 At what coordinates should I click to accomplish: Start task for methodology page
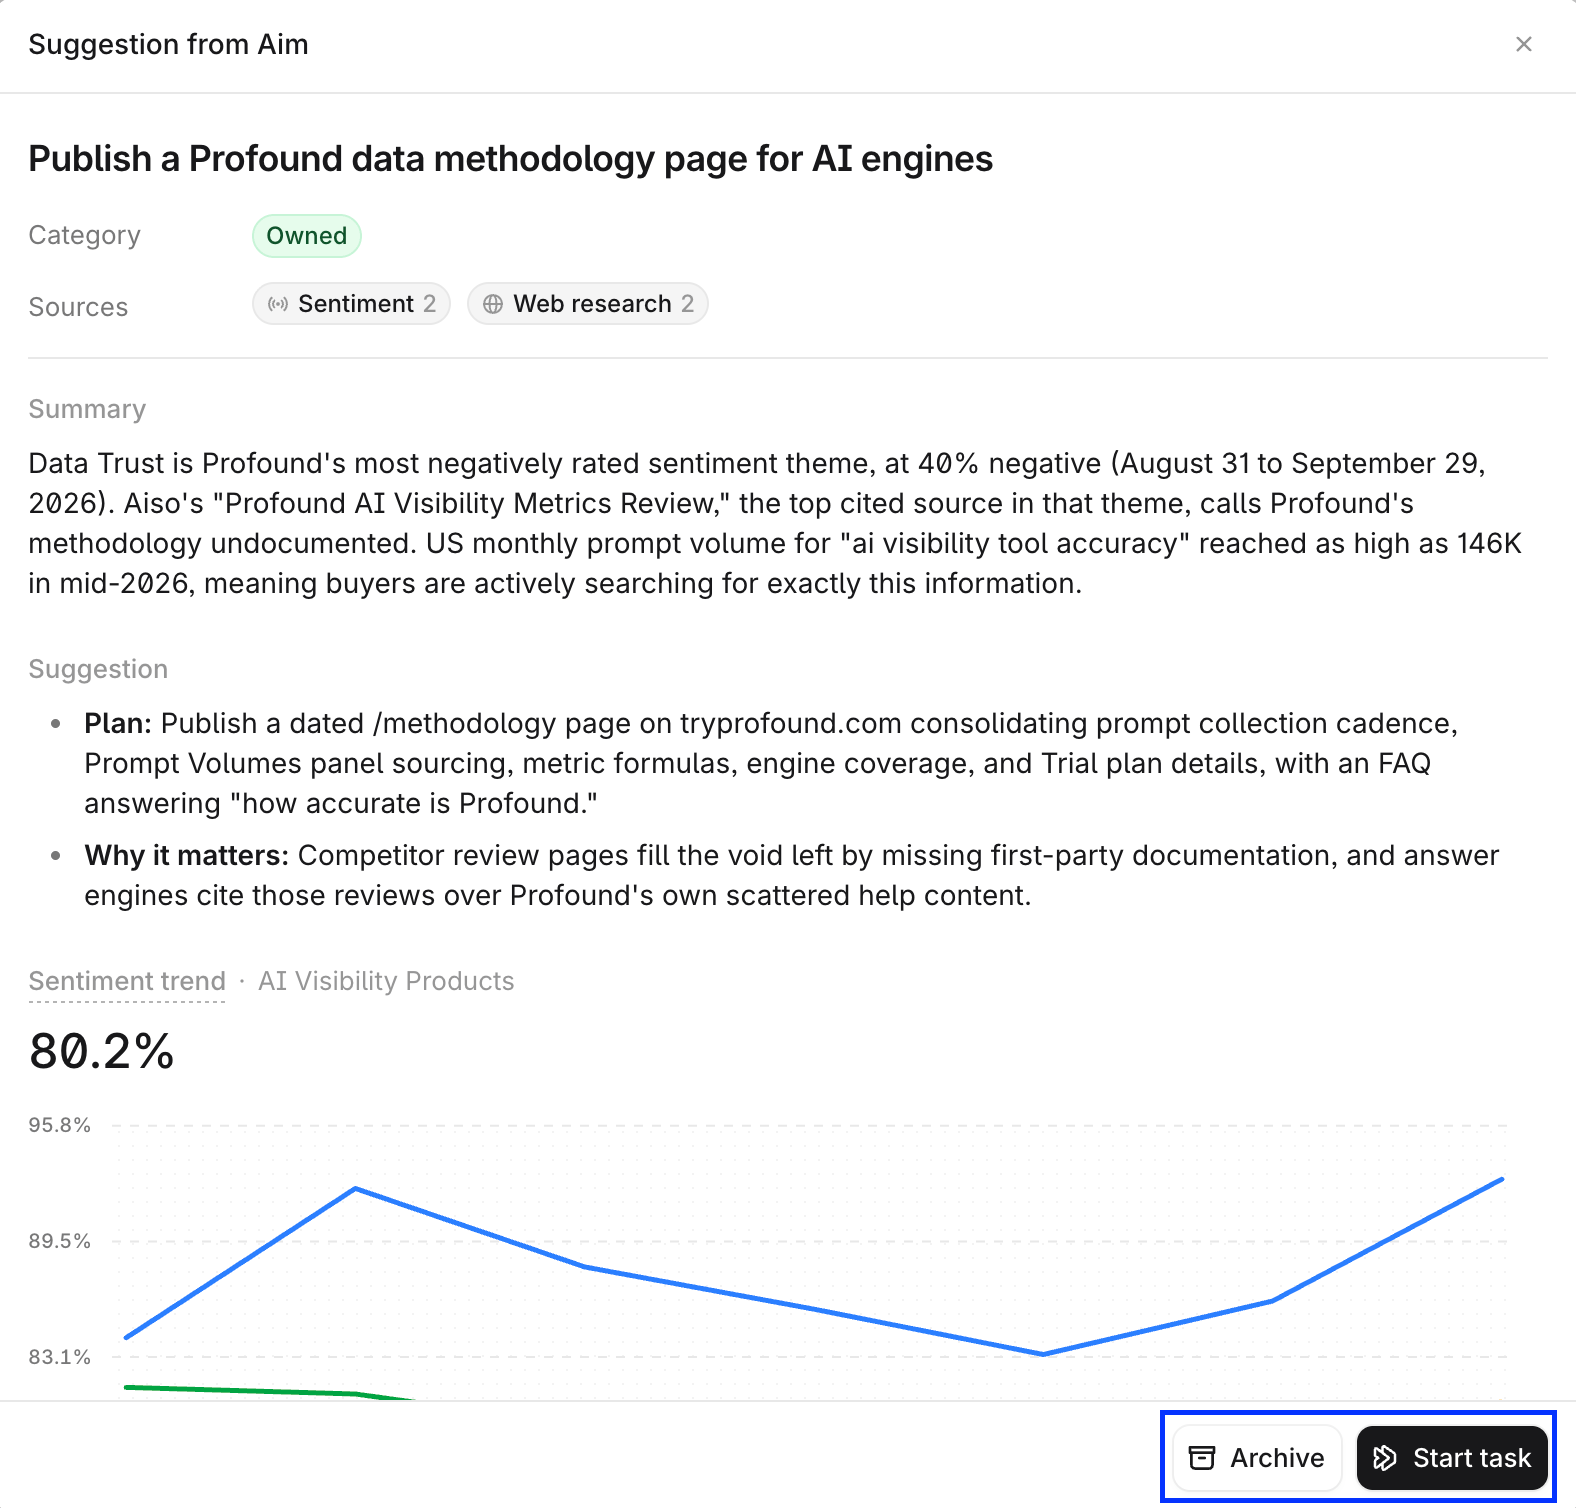(x=1452, y=1458)
